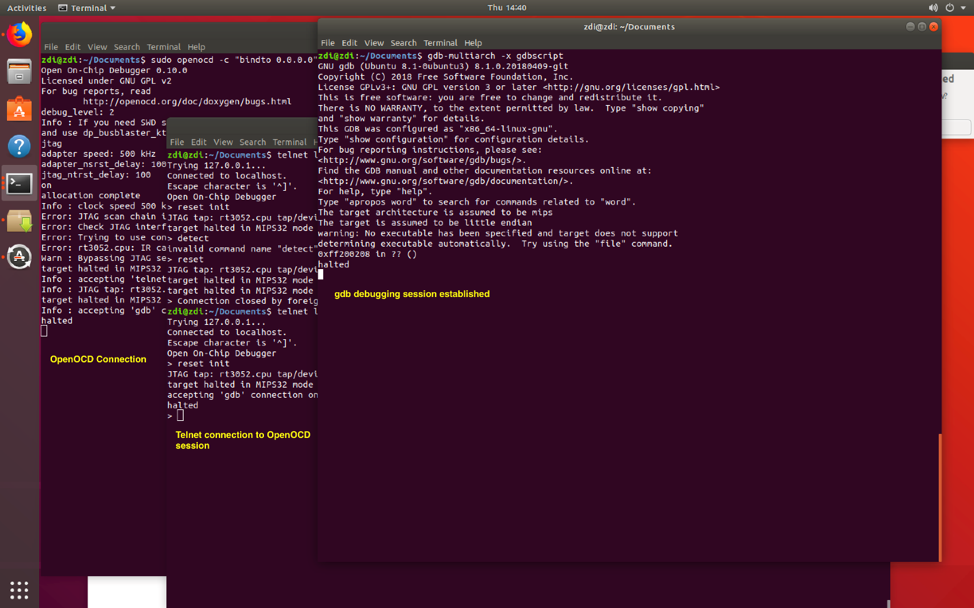The height and width of the screenshot is (608, 974).
Task: Open the volume indicator in top bar
Action: pyautogui.click(x=933, y=7)
